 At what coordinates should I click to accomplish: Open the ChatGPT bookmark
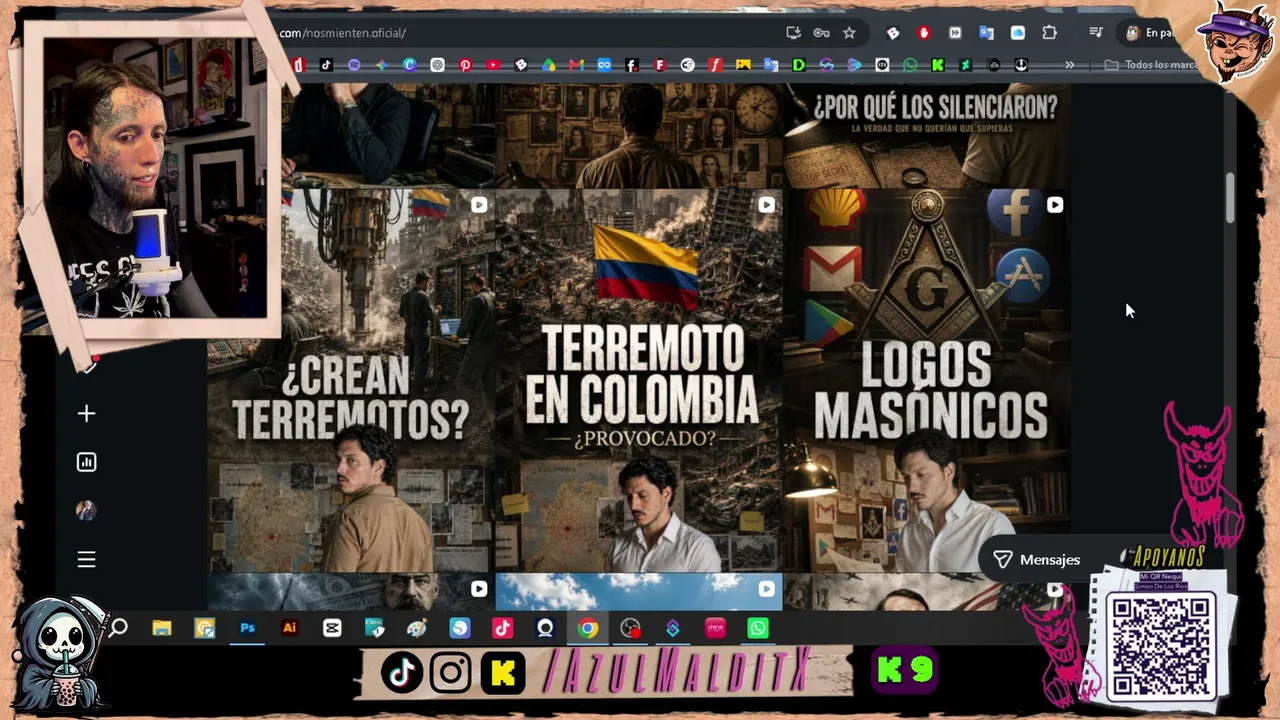click(437, 65)
